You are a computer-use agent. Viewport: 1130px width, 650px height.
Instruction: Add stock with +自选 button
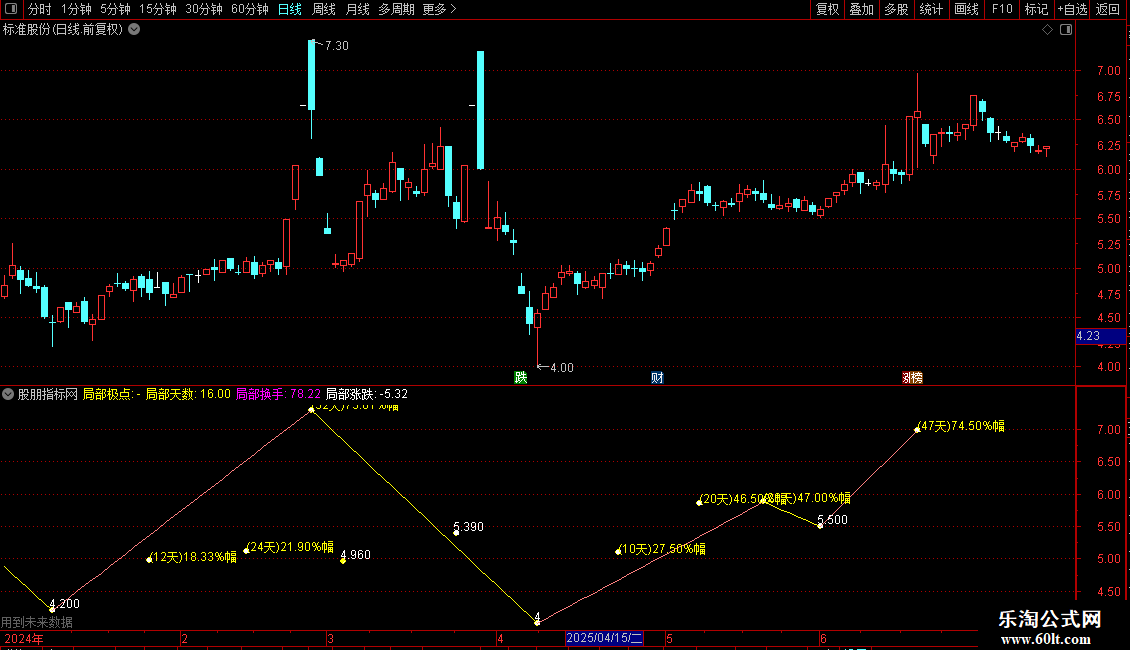click(x=1072, y=9)
